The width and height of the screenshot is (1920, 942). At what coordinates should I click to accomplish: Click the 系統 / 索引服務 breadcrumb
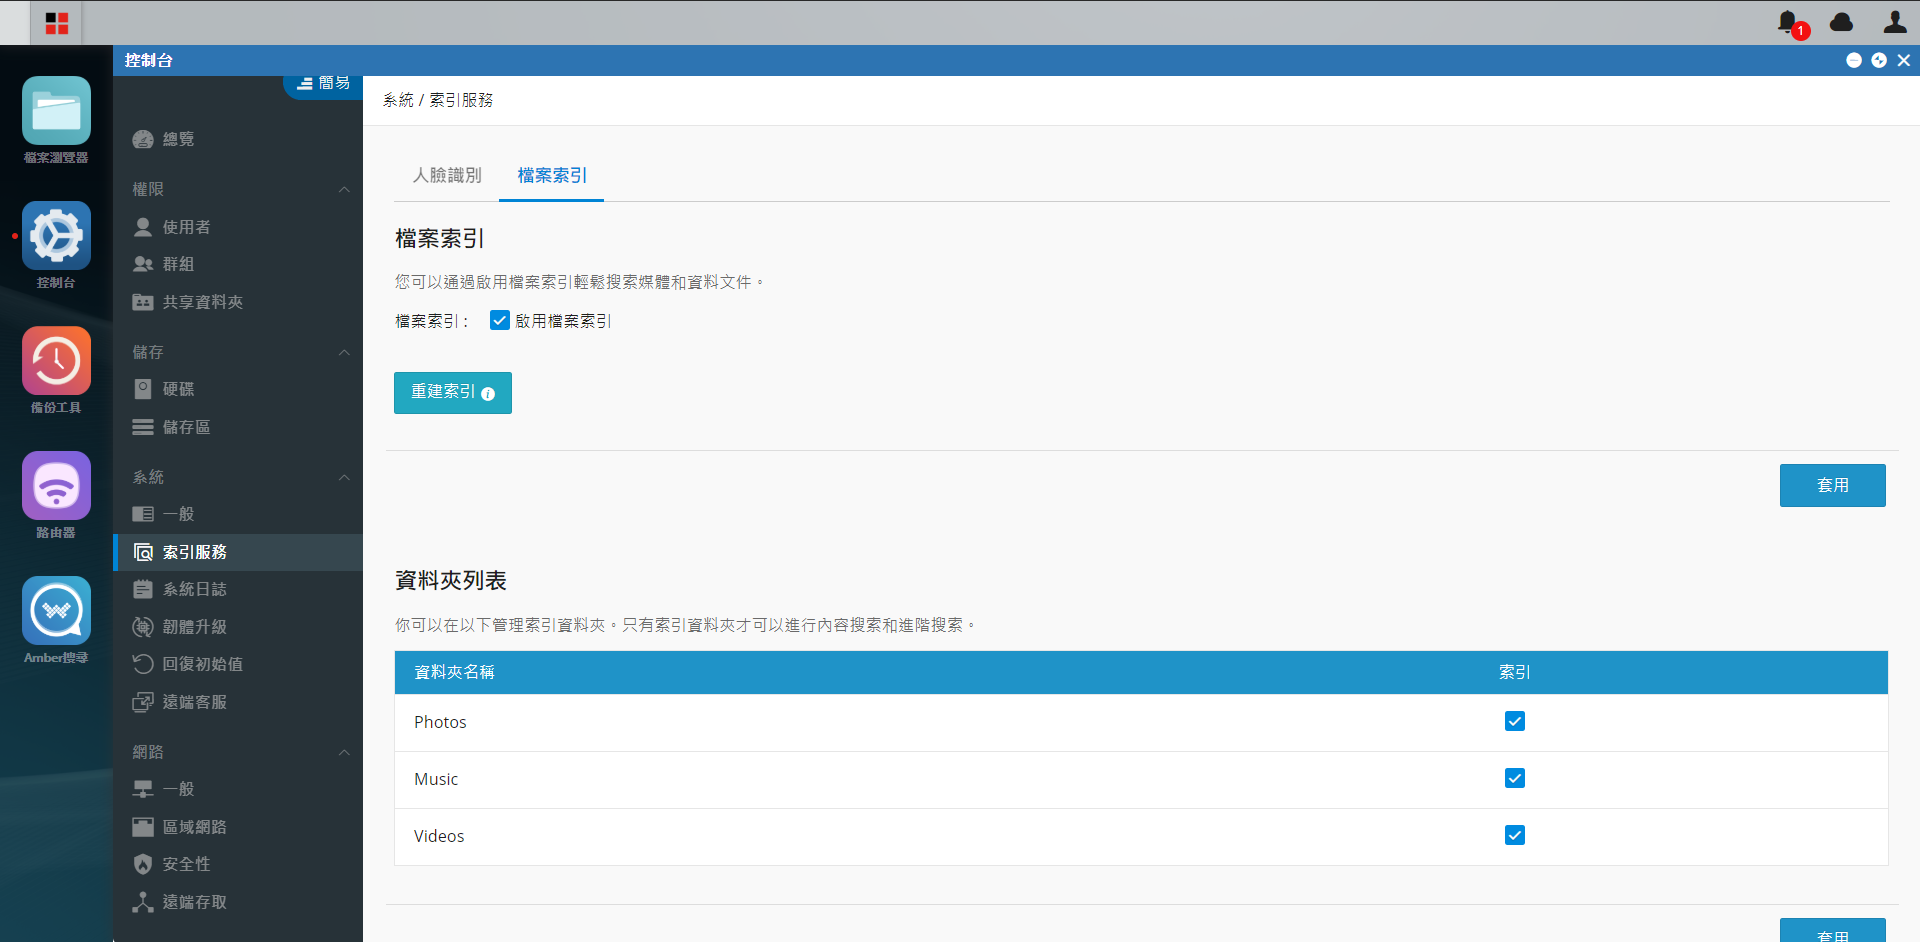pyautogui.click(x=438, y=100)
